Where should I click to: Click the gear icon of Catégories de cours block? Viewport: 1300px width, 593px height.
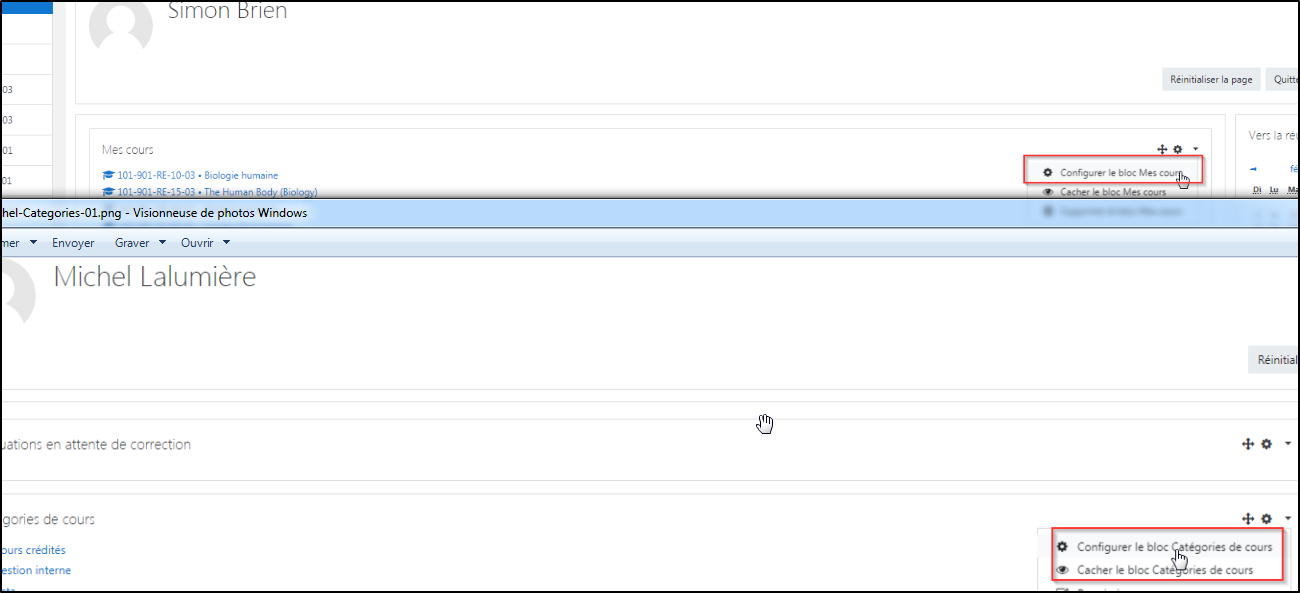click(1266, 519)
